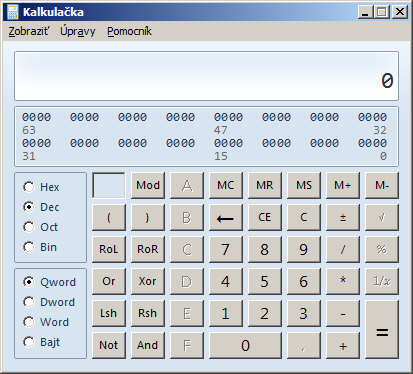Click digit 7 button
413x374 pixels.
tap(226, 249)
